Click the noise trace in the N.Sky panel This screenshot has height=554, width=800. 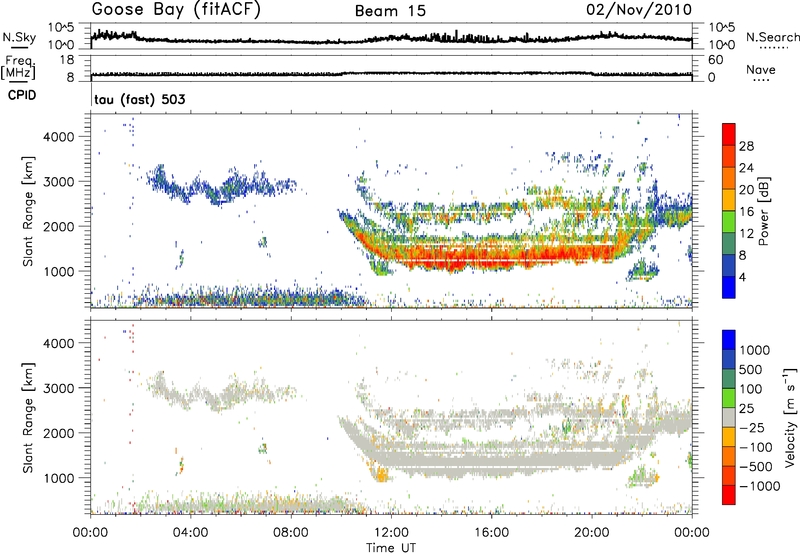(x=391, y=39)
